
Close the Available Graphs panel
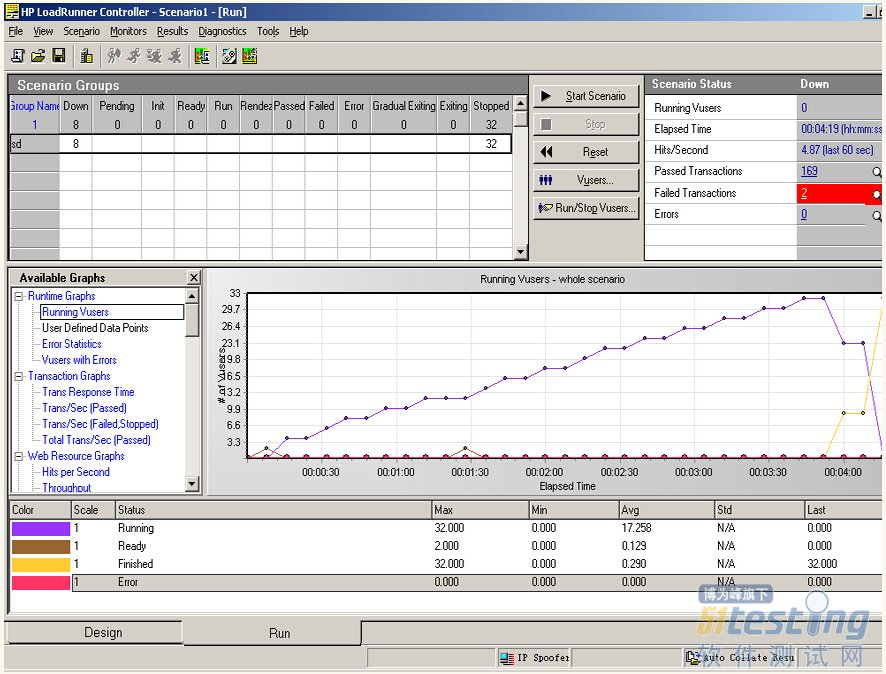(x=194, y=277)
